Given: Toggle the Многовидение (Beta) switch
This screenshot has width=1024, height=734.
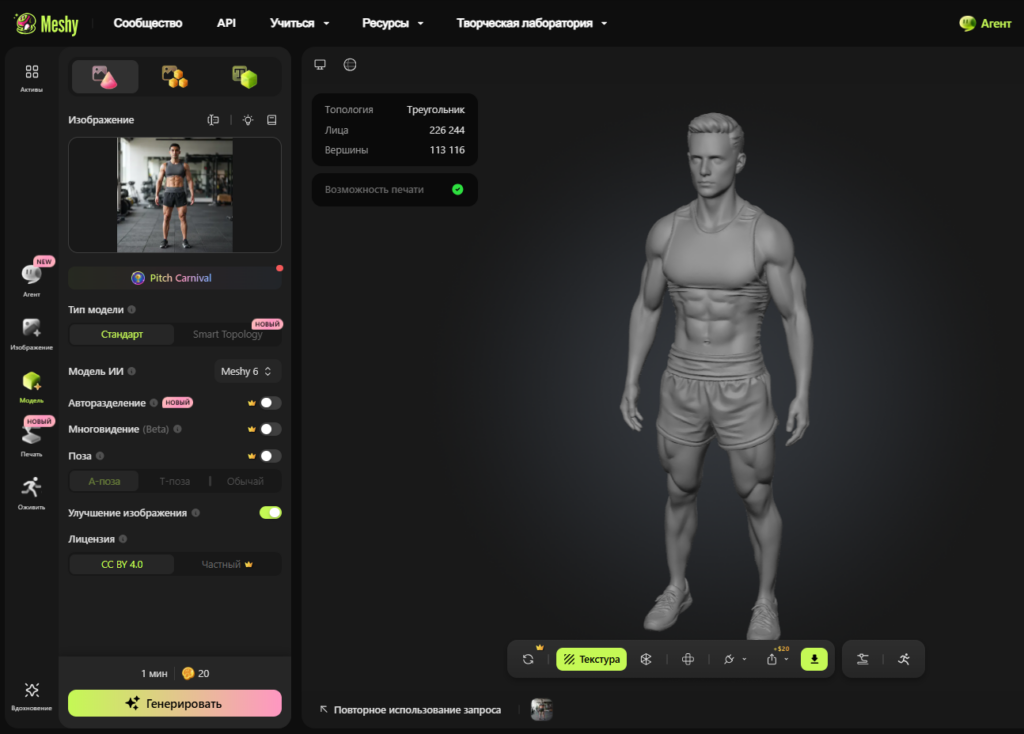Looking at the screenshot, I should coord(270,429).
